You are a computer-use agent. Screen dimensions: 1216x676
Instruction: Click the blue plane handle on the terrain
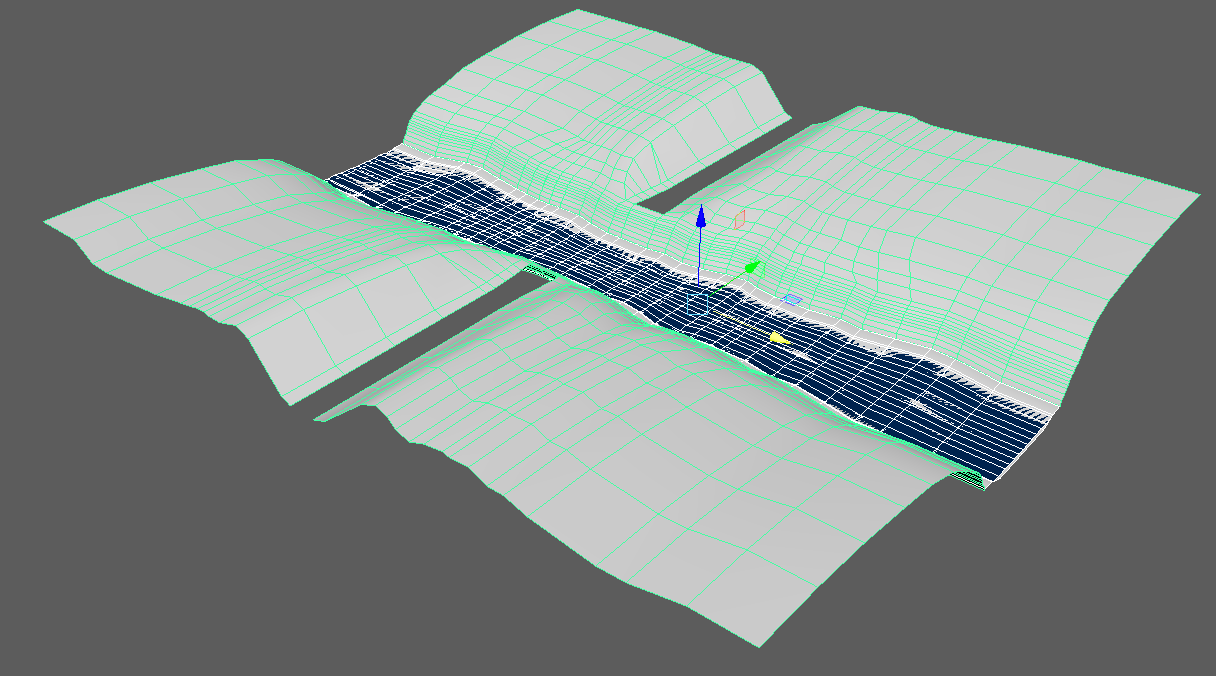(791, 299)
